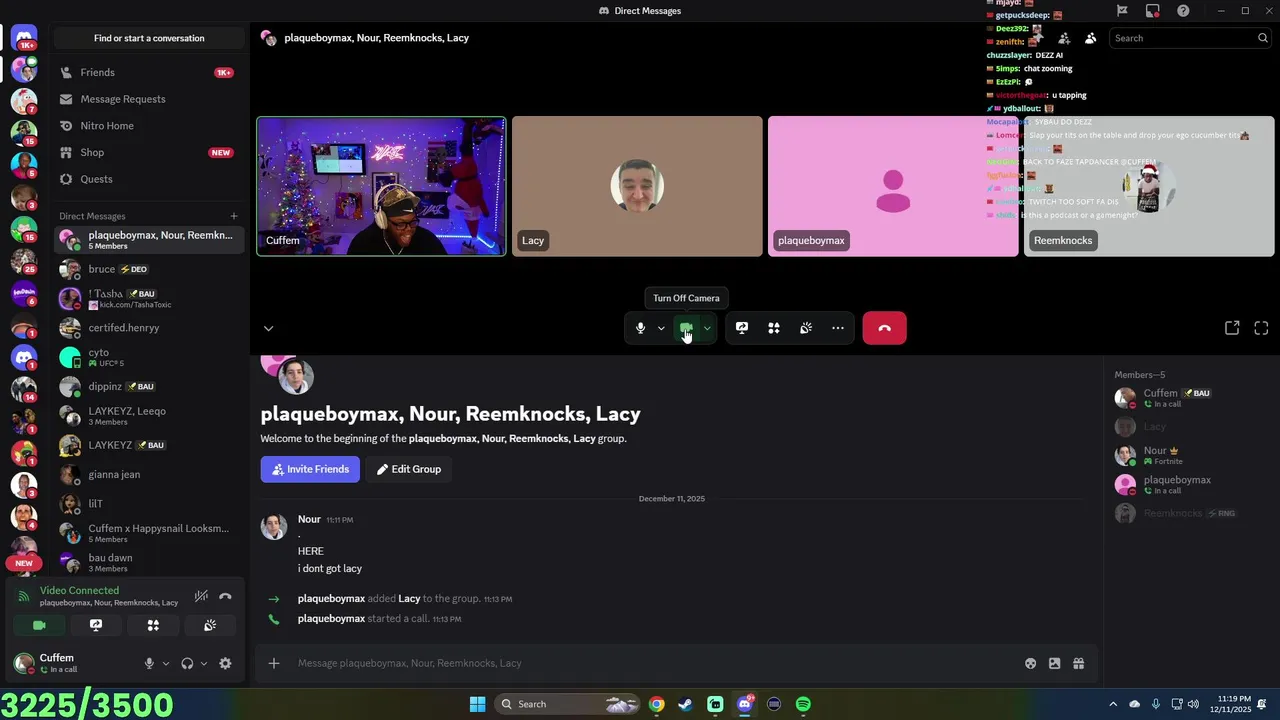1280x720 pixels.
Task: Select plaqueboymax's pink video tile
Action: click(893, 187)
